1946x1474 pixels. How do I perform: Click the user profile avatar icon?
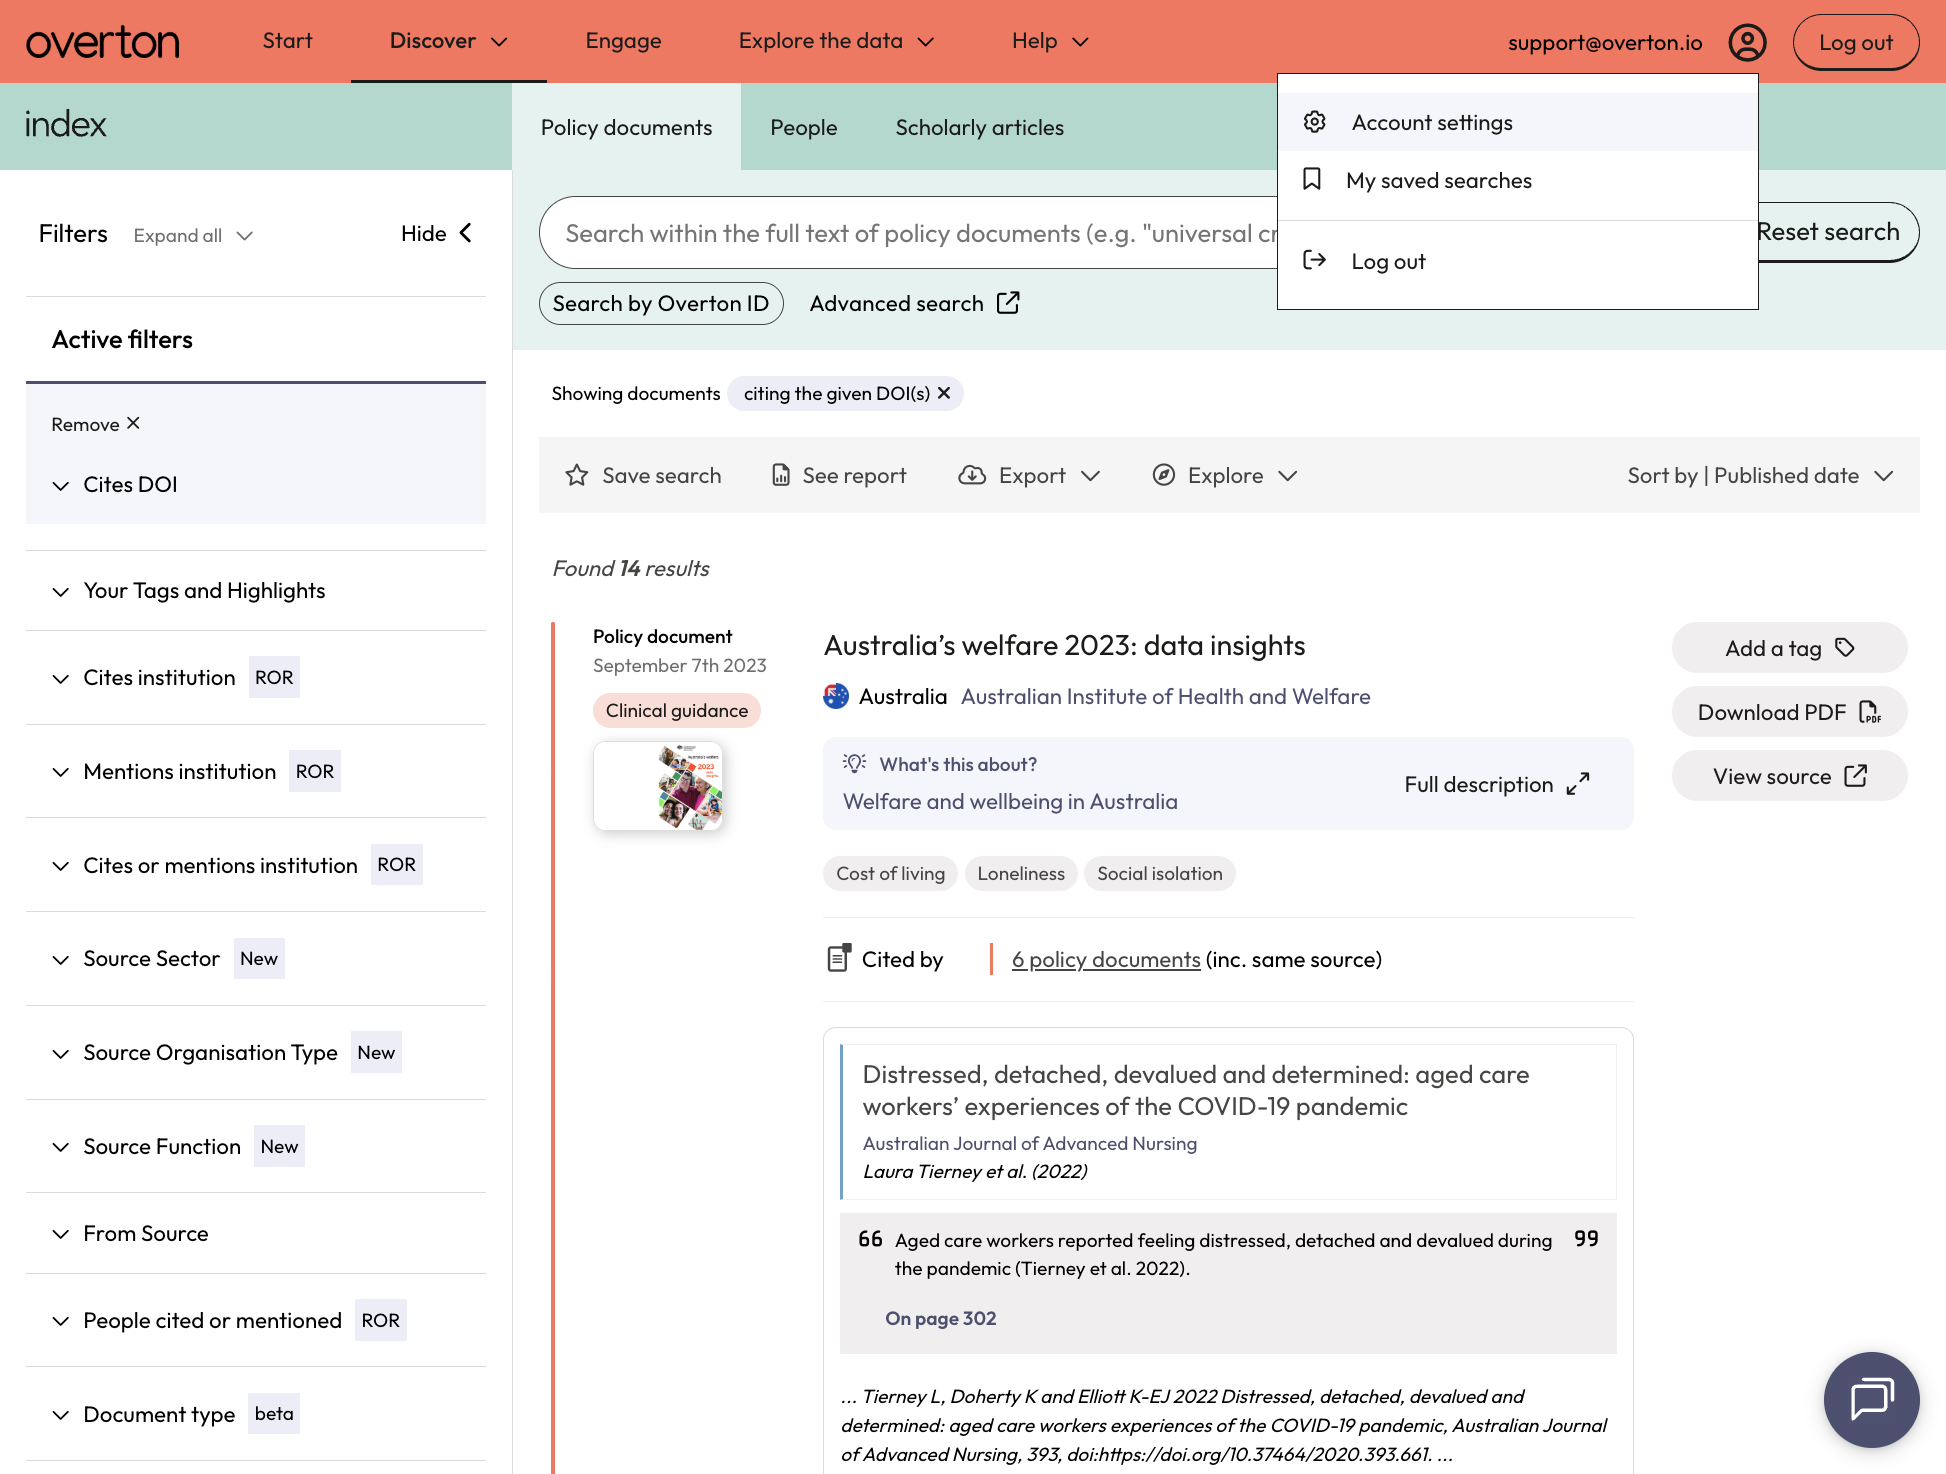click(x=1747, y=42)
